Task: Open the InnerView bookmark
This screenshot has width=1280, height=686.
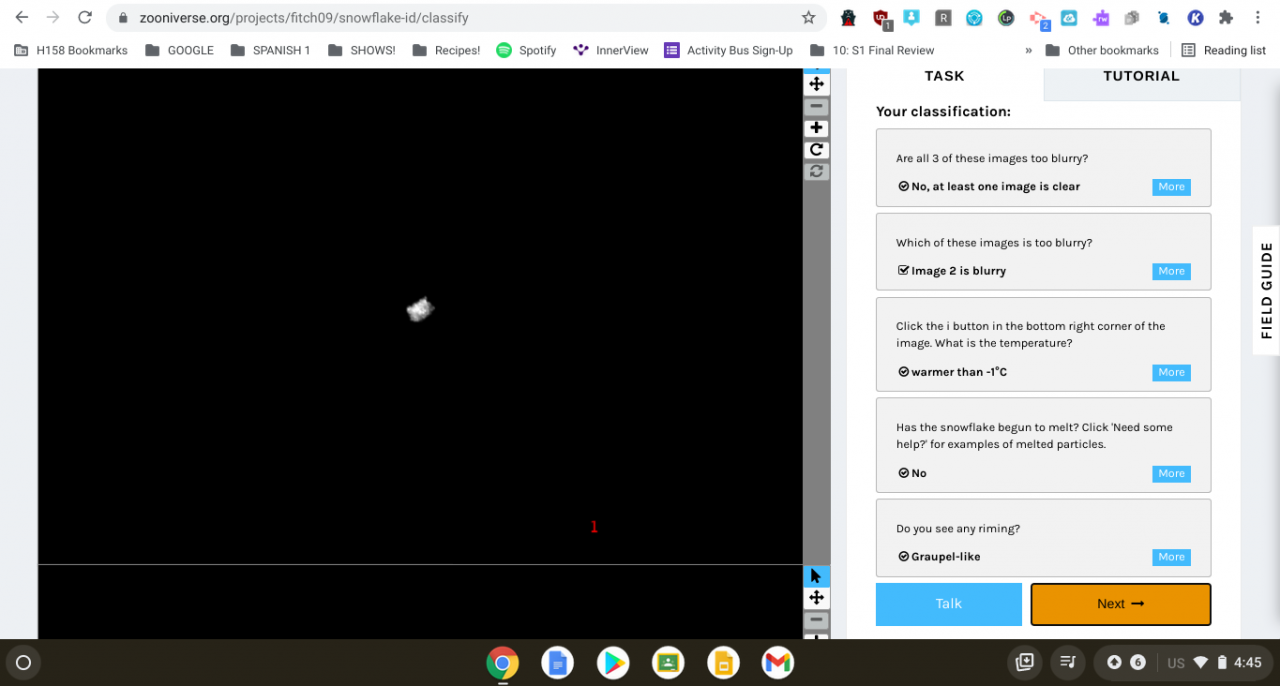Action: (x=611, y=50)
